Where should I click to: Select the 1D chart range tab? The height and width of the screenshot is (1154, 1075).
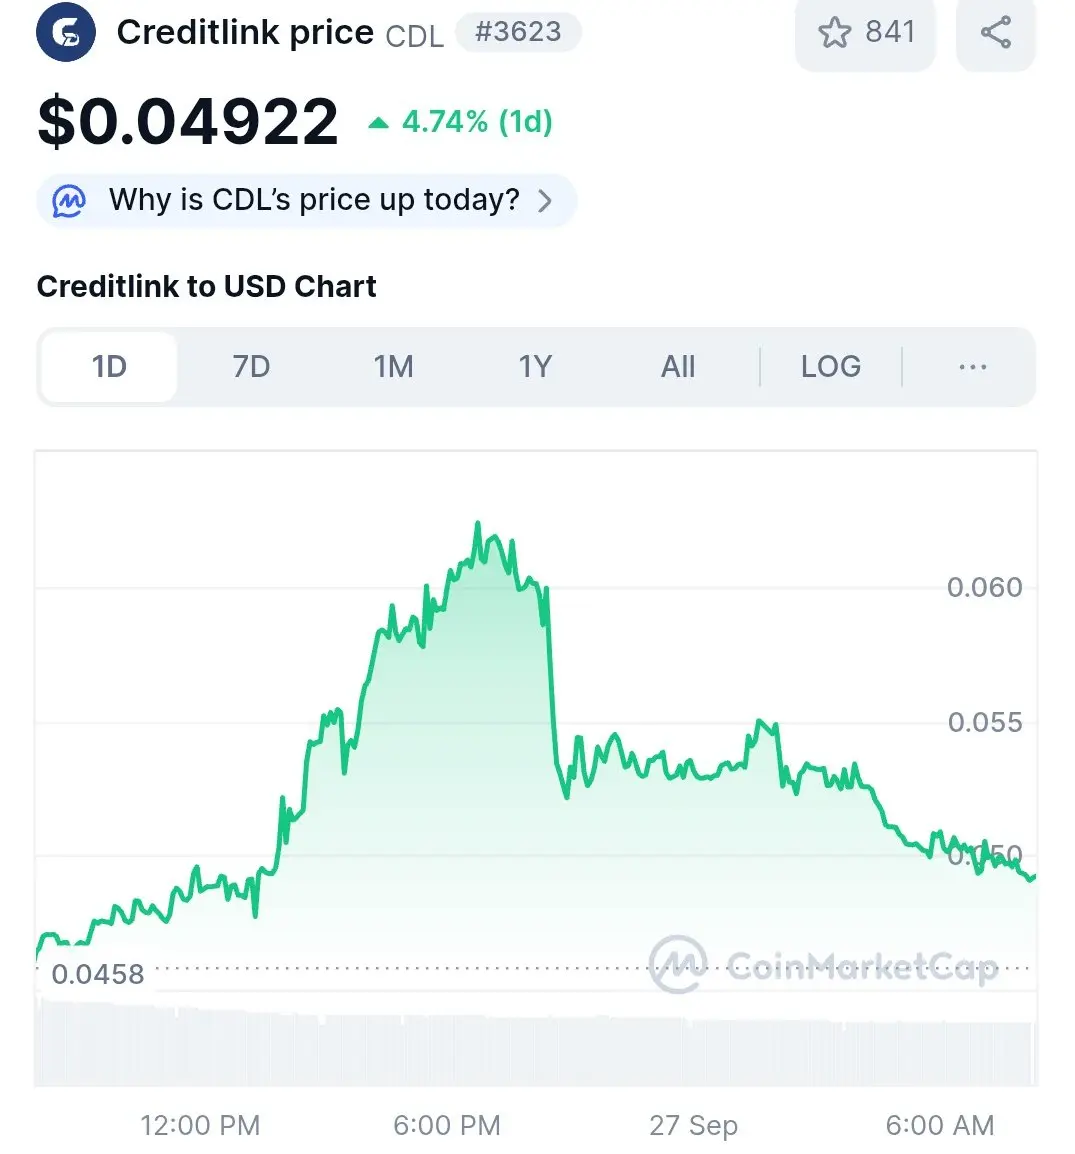coord(109,367)
